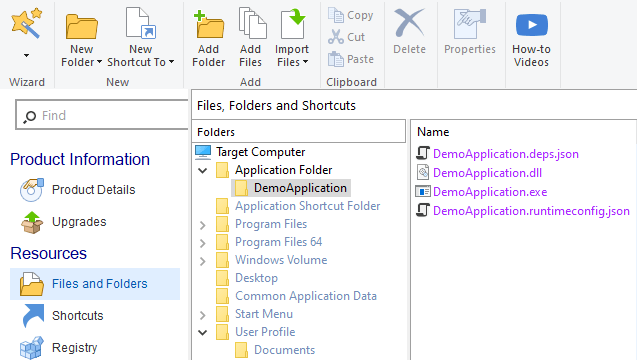Click the Name column header
This screenshot has height=360, width=637.
pos(433,132)
